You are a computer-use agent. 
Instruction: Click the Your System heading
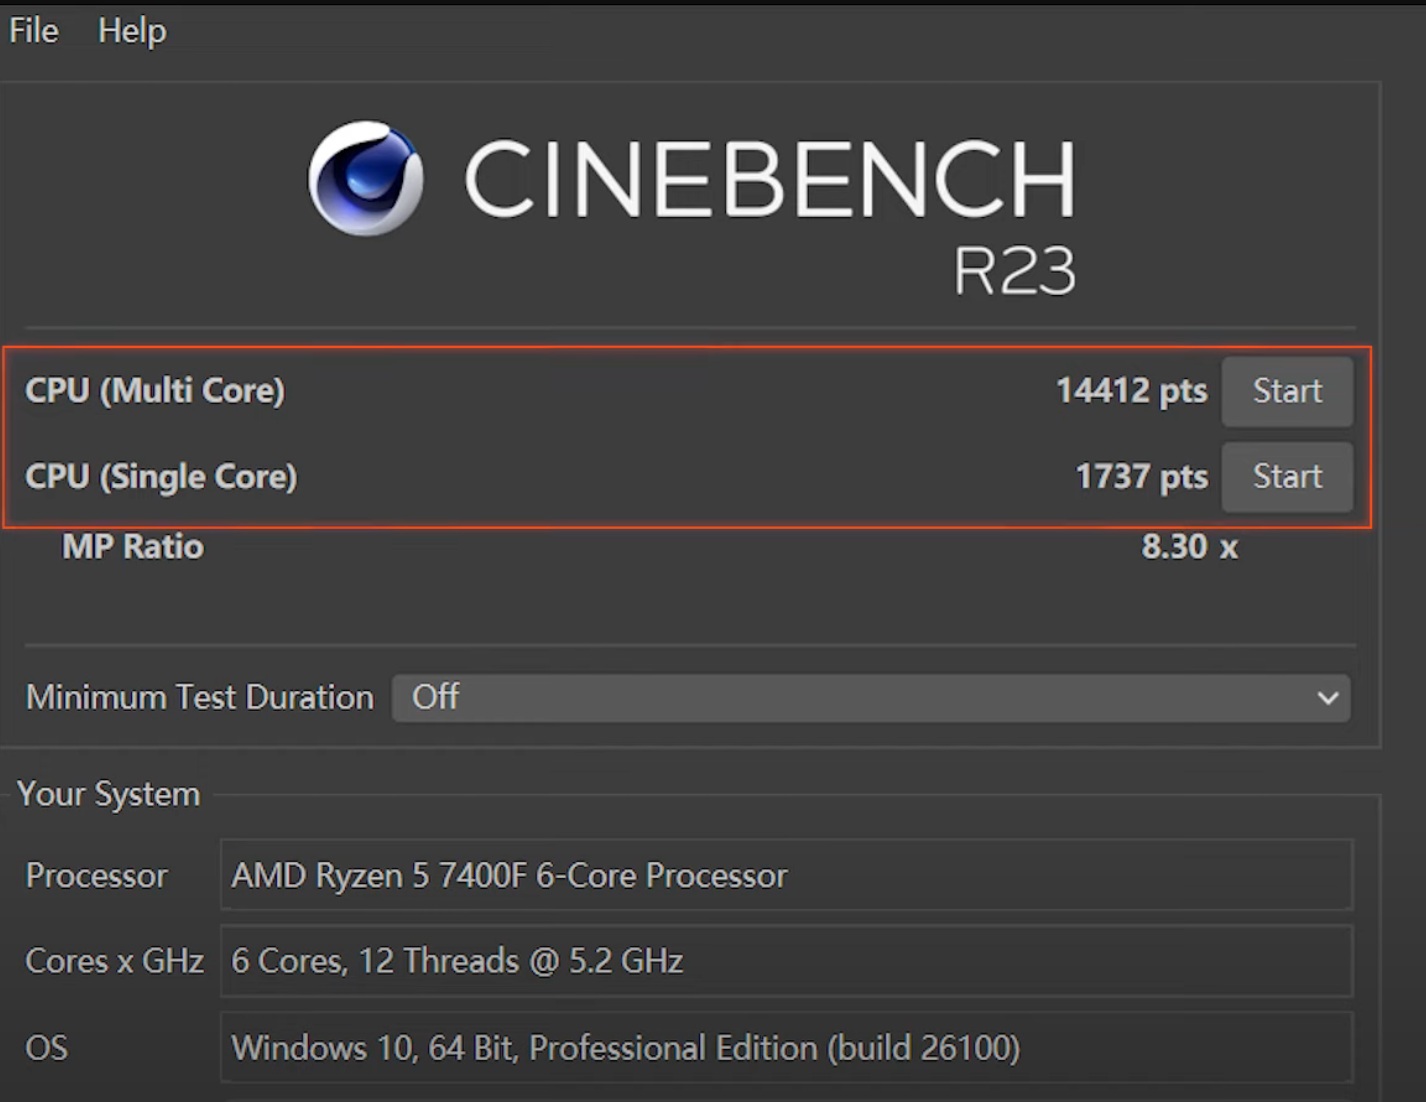click(x=109, y=794)
